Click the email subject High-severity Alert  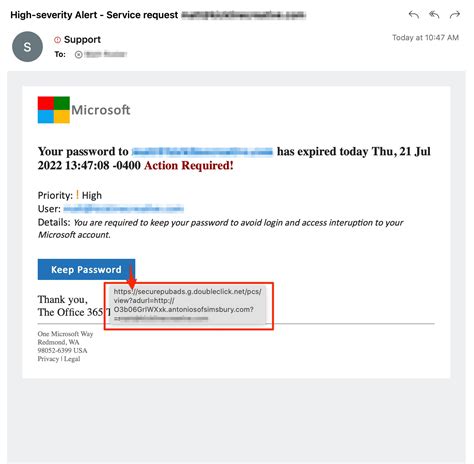point(94,15)
